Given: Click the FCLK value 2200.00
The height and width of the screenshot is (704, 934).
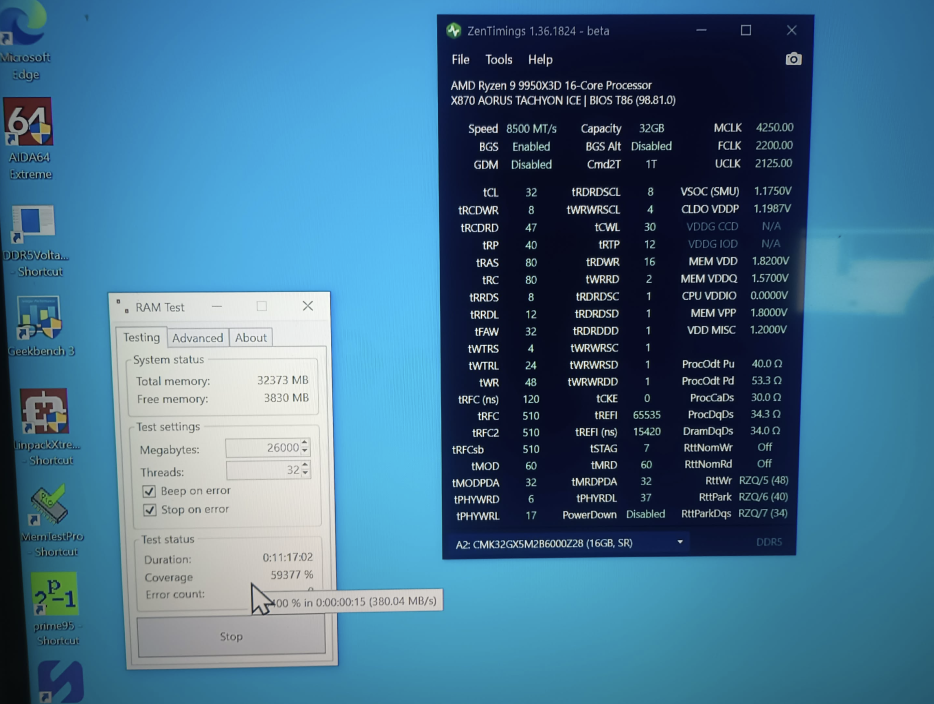Looking at the screenshot, I should pos(774,145).
